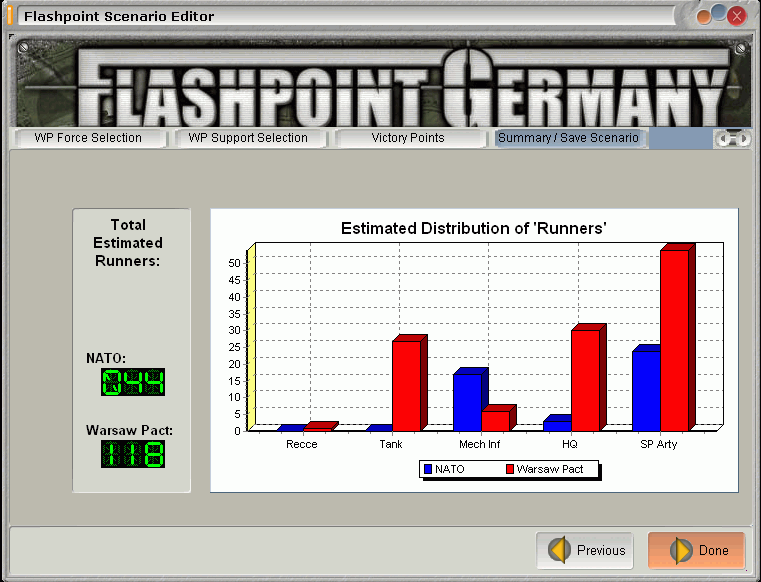Screen dimensions: 761x582
Task: Click the 'NATO:' label above the counter
Action: coord(106,358)
